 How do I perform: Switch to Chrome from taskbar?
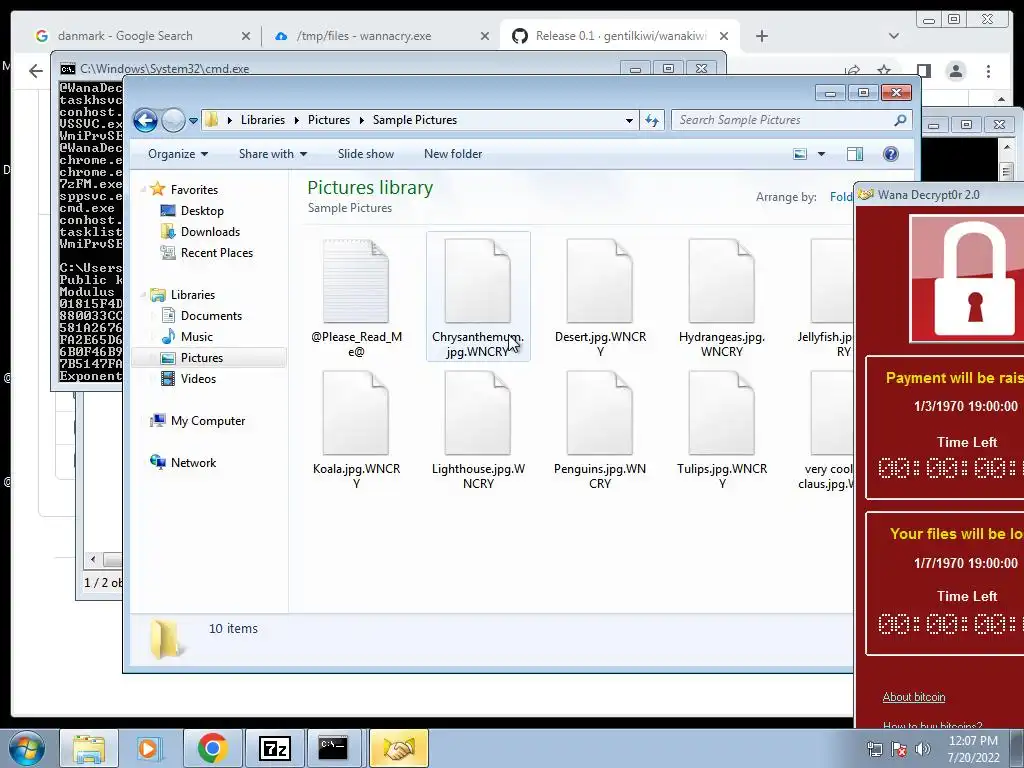tap(212, 748)
